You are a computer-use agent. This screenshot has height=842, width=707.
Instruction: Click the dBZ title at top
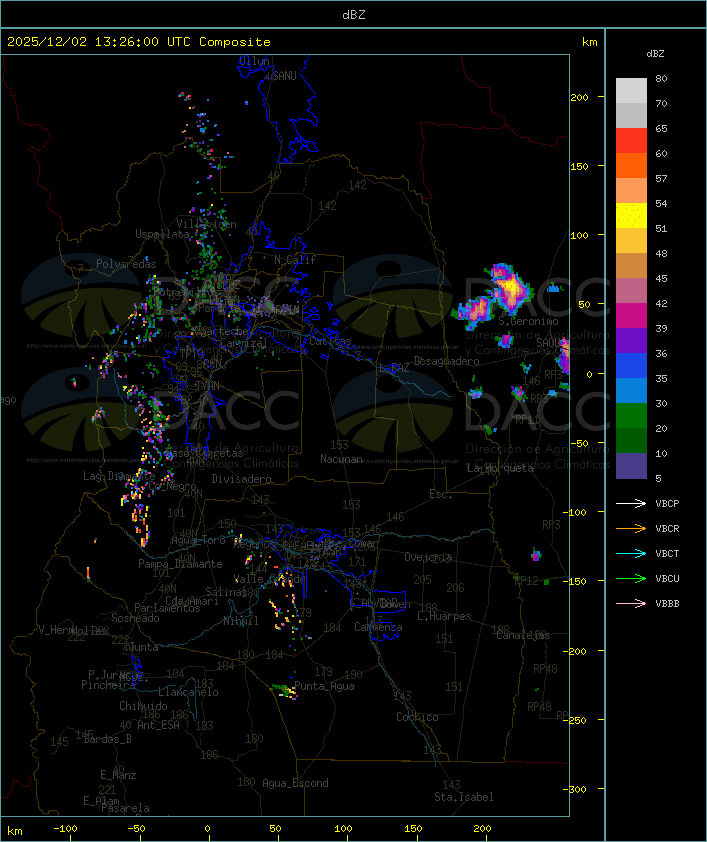(354, 15)
